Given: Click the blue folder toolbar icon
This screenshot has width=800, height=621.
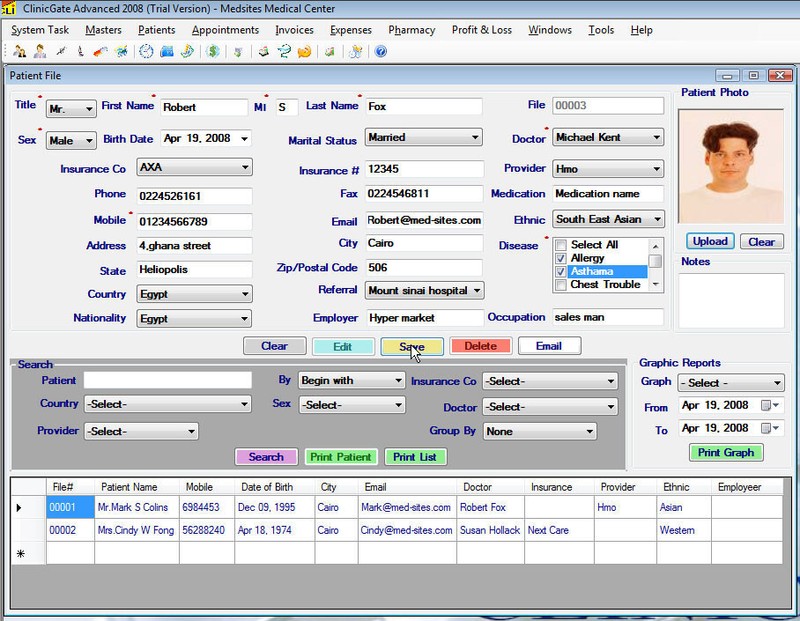Looking at the screenshot, I should (x=167, y=52).
